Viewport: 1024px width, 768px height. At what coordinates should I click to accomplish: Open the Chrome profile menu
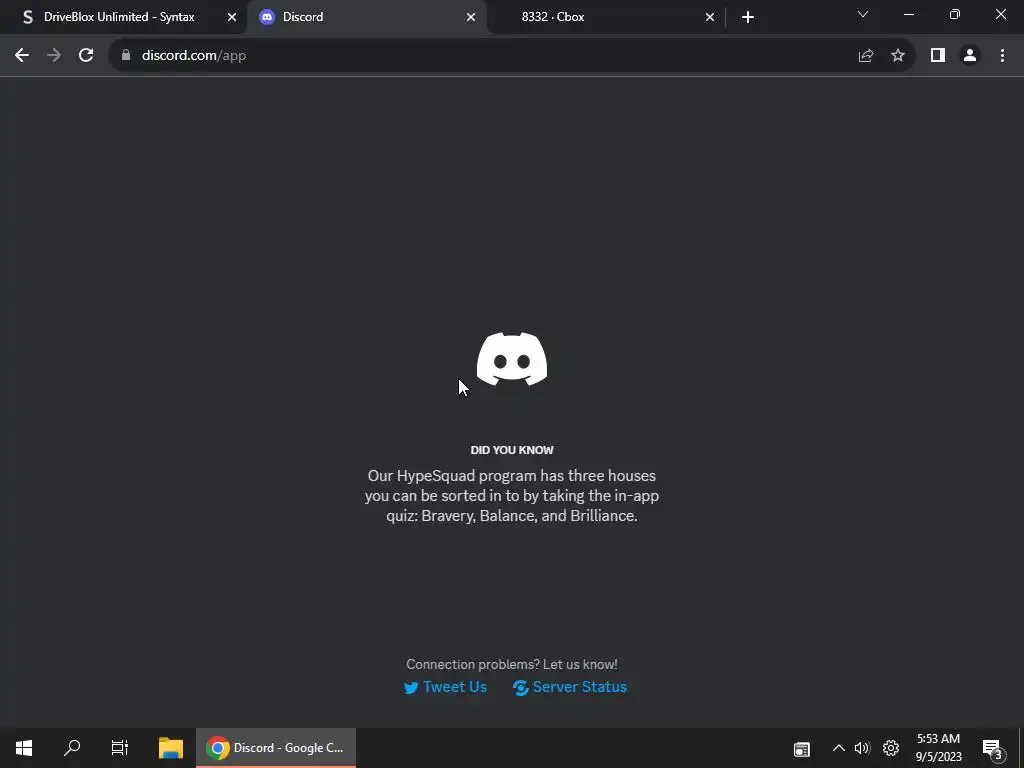[x=970, y=56]
